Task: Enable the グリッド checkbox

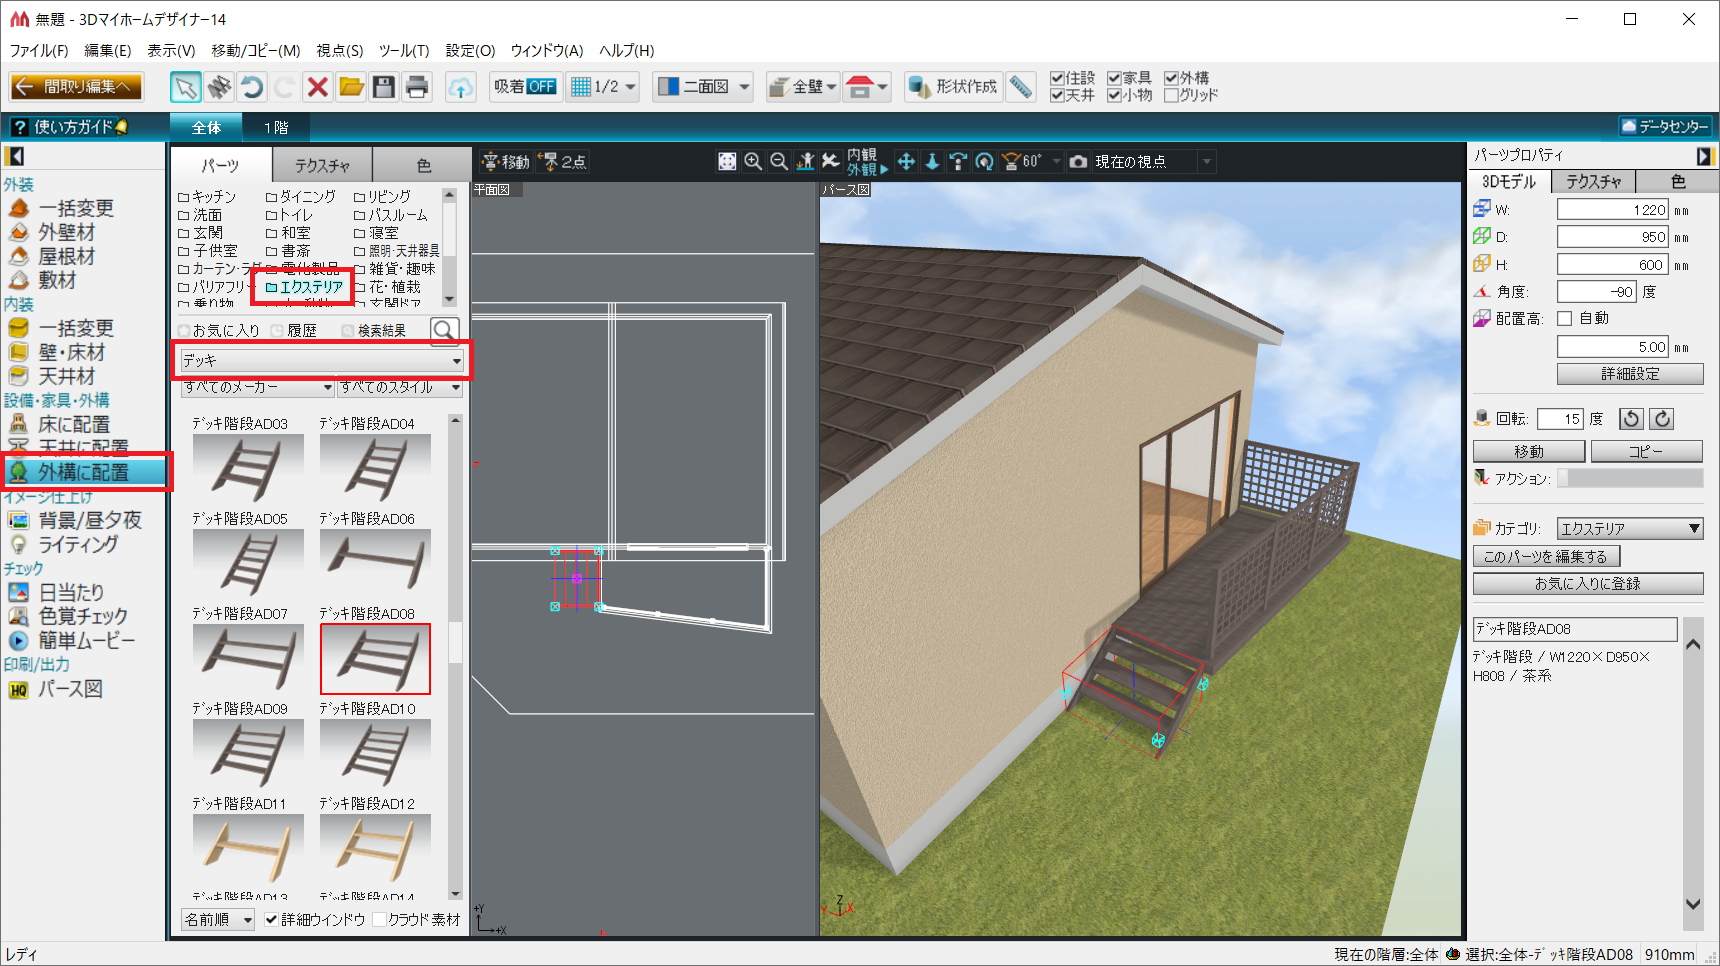Action: (1171, 95)
